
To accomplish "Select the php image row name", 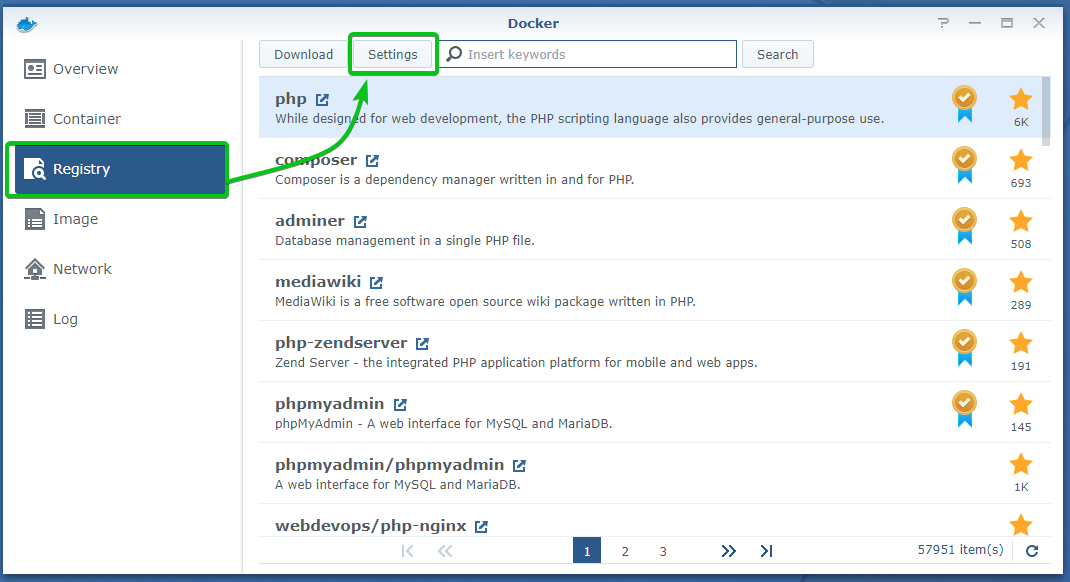I will [291, 100].
